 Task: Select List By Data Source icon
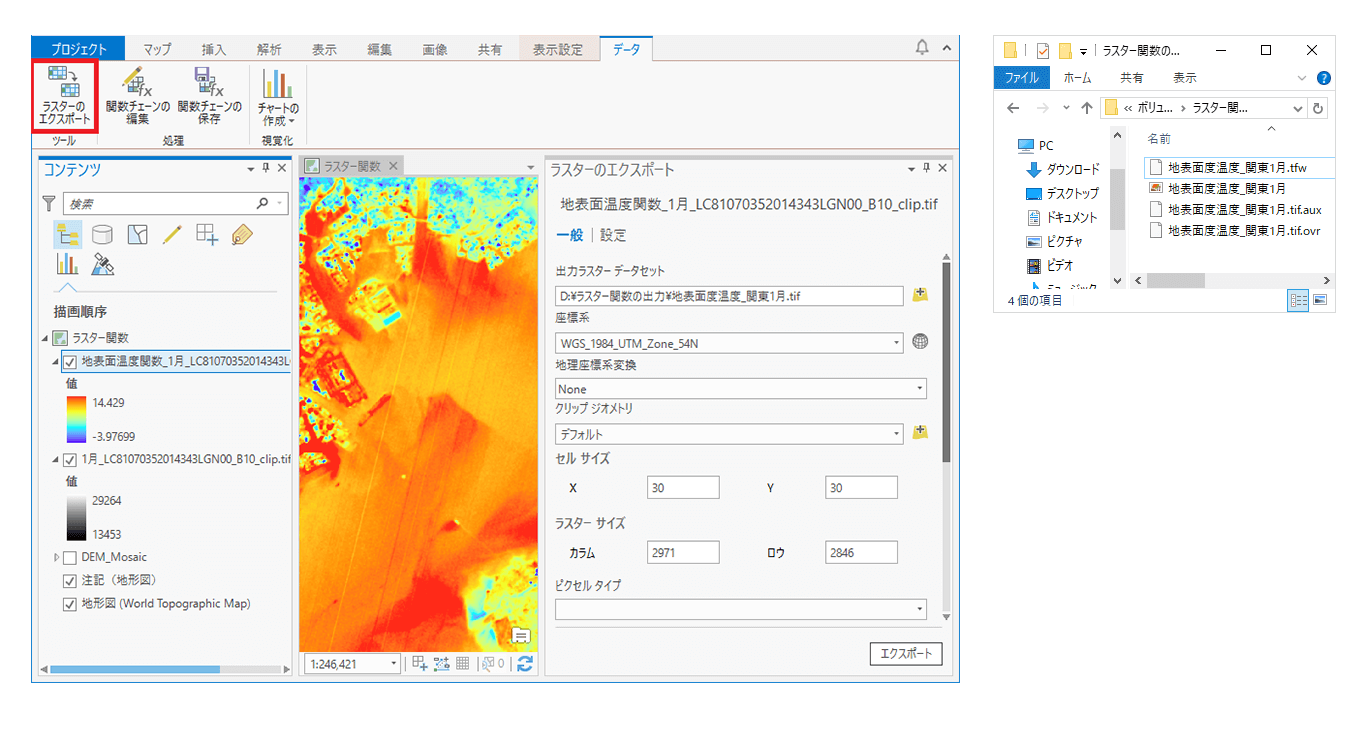102,234
